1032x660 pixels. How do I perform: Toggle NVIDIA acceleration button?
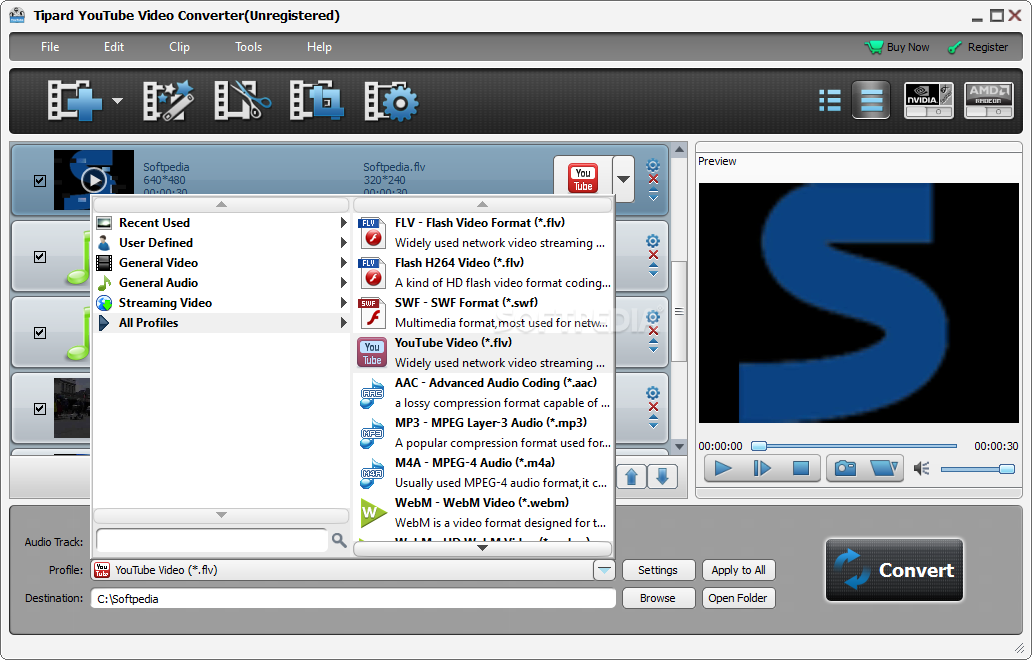(929, 100)
